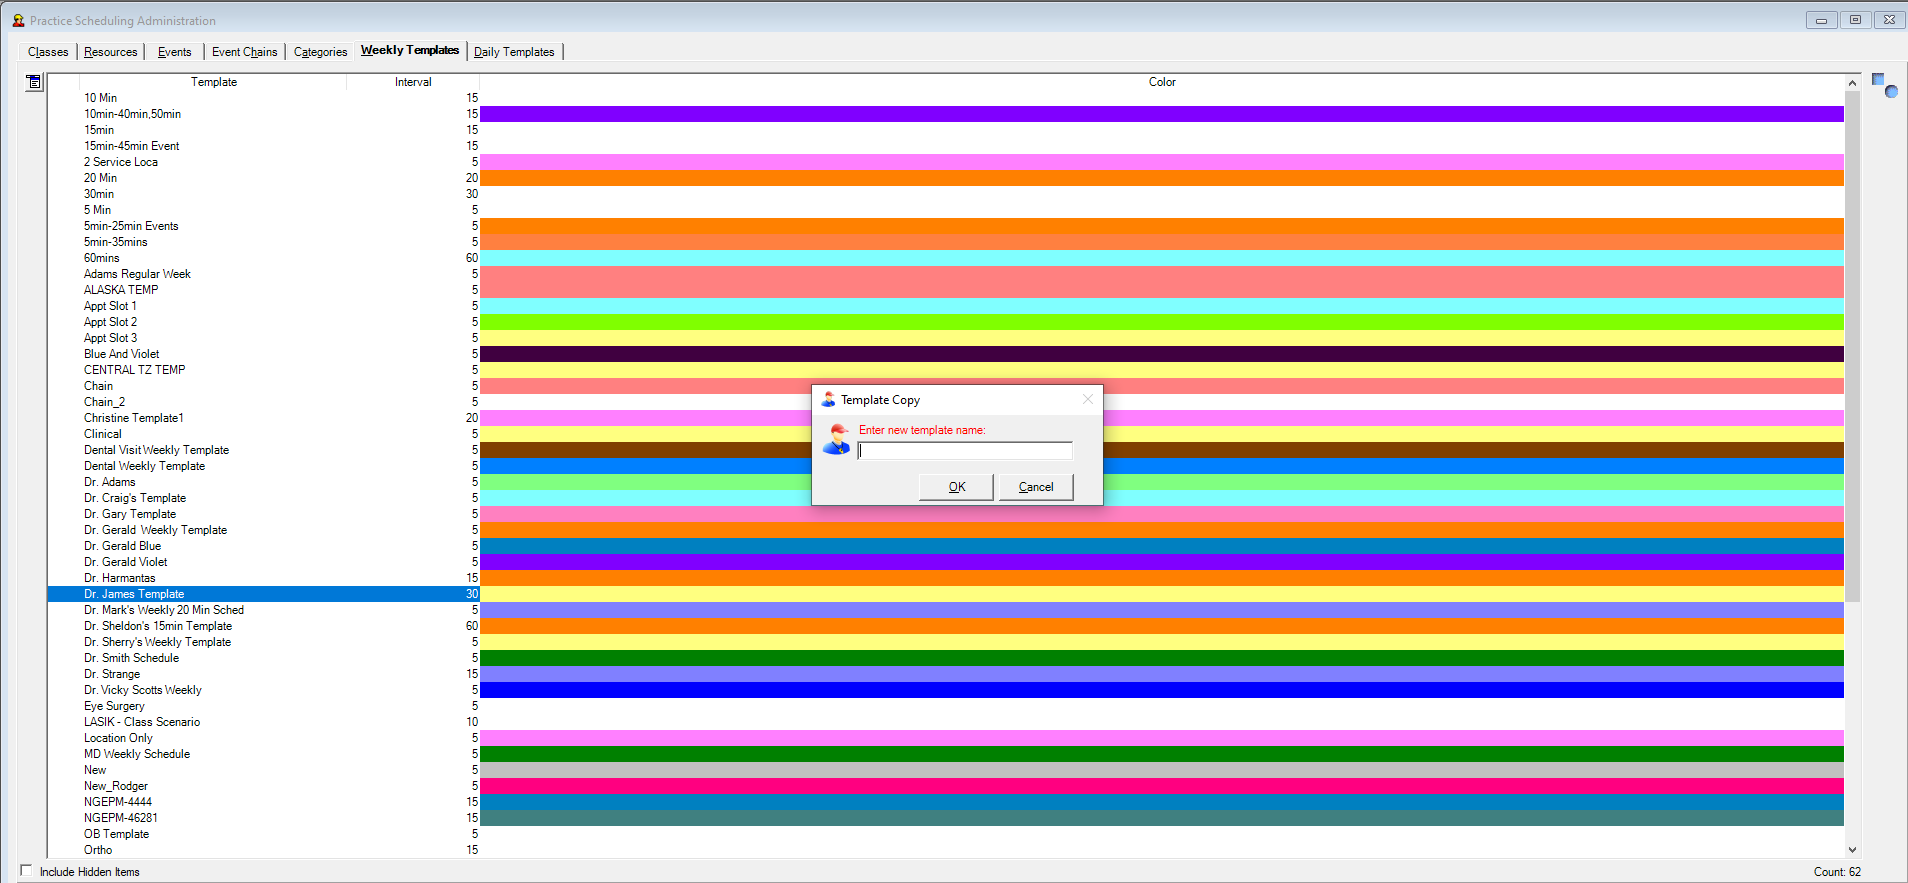1908x883 pixels.
Task: Select Dental Visit Weekly Template
Action: tap(157, 450)
